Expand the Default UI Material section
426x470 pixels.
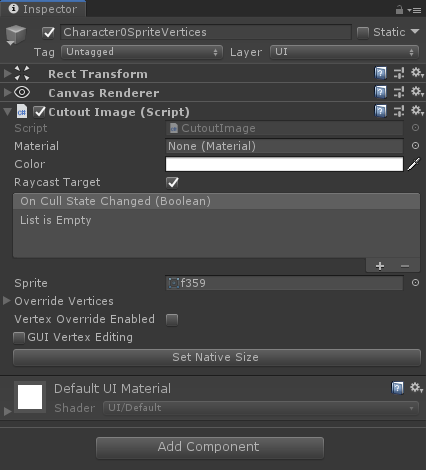click(7, 411)
